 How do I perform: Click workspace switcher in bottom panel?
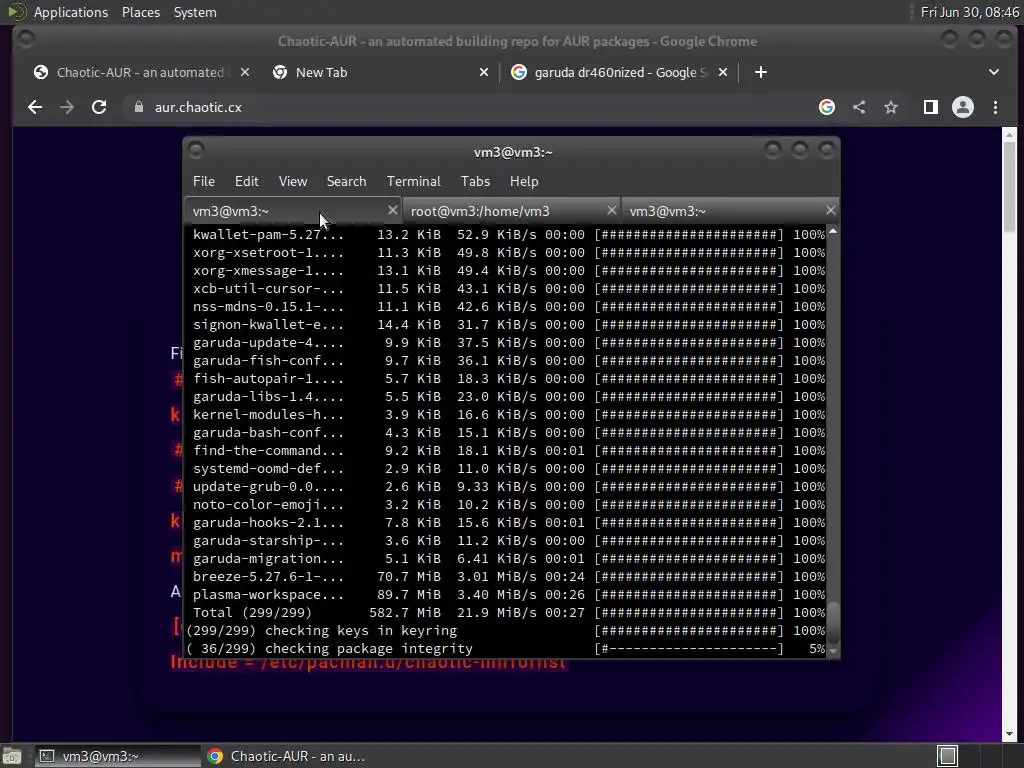[948, 756]
